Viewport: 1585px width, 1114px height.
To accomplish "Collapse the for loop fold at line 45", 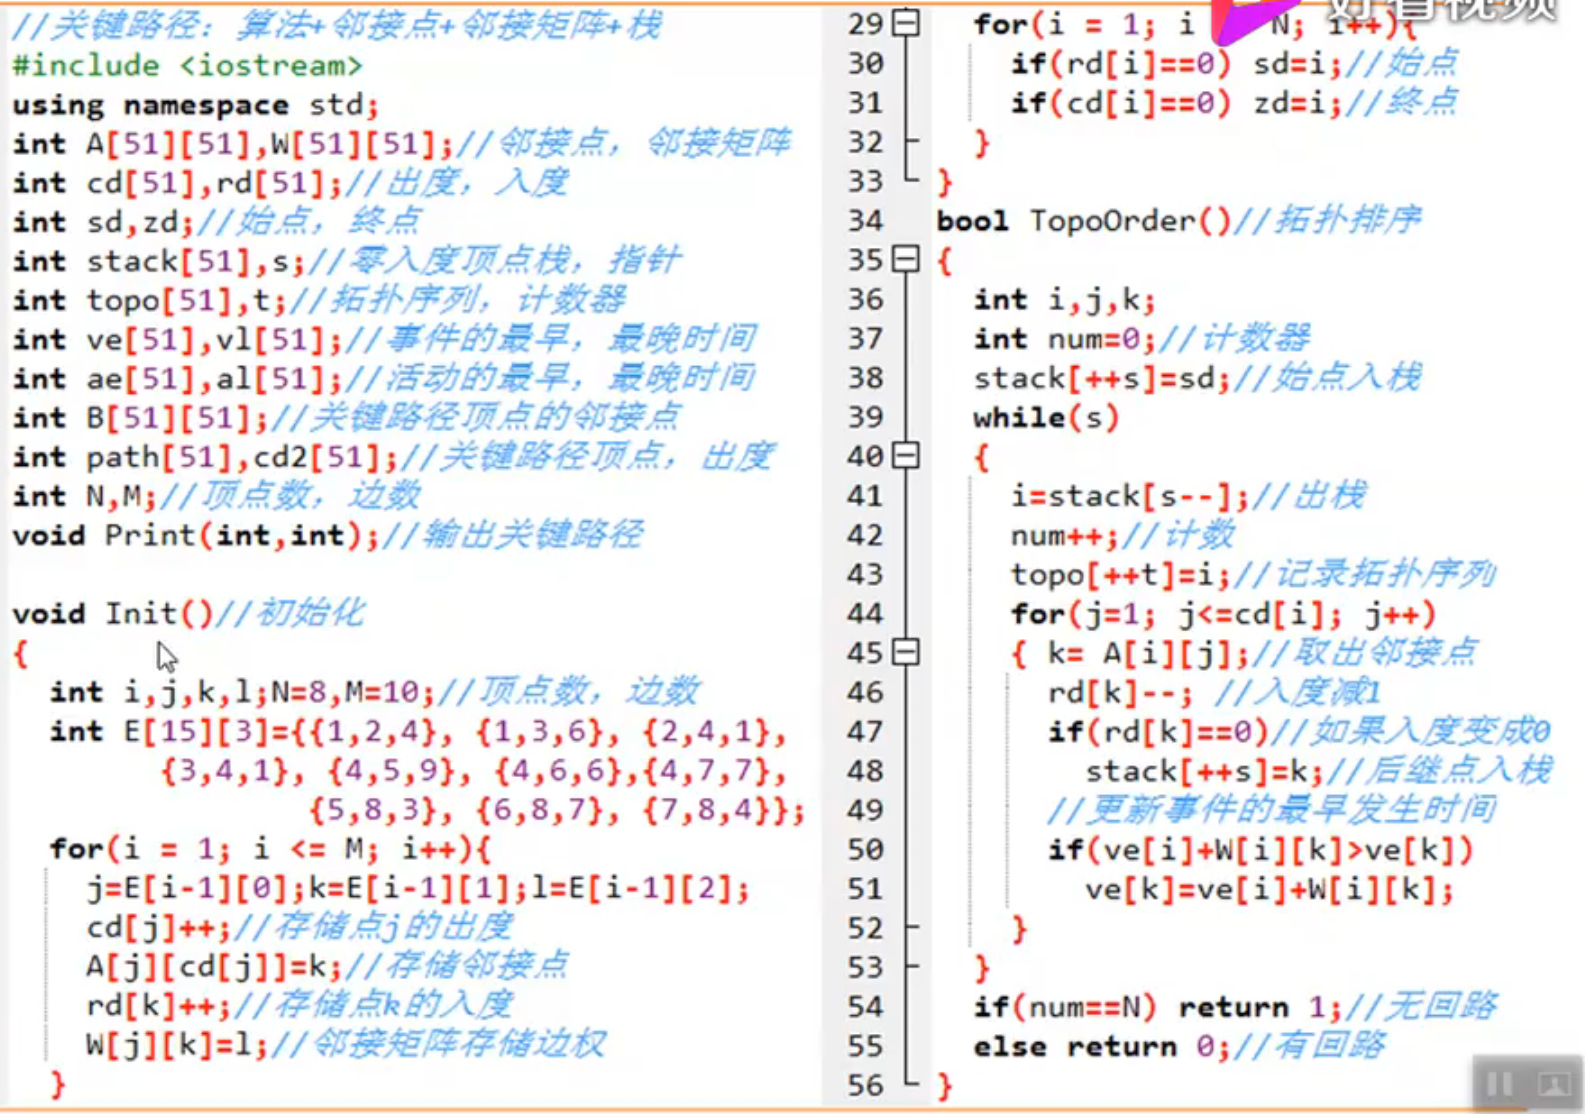I will (906, 653).
